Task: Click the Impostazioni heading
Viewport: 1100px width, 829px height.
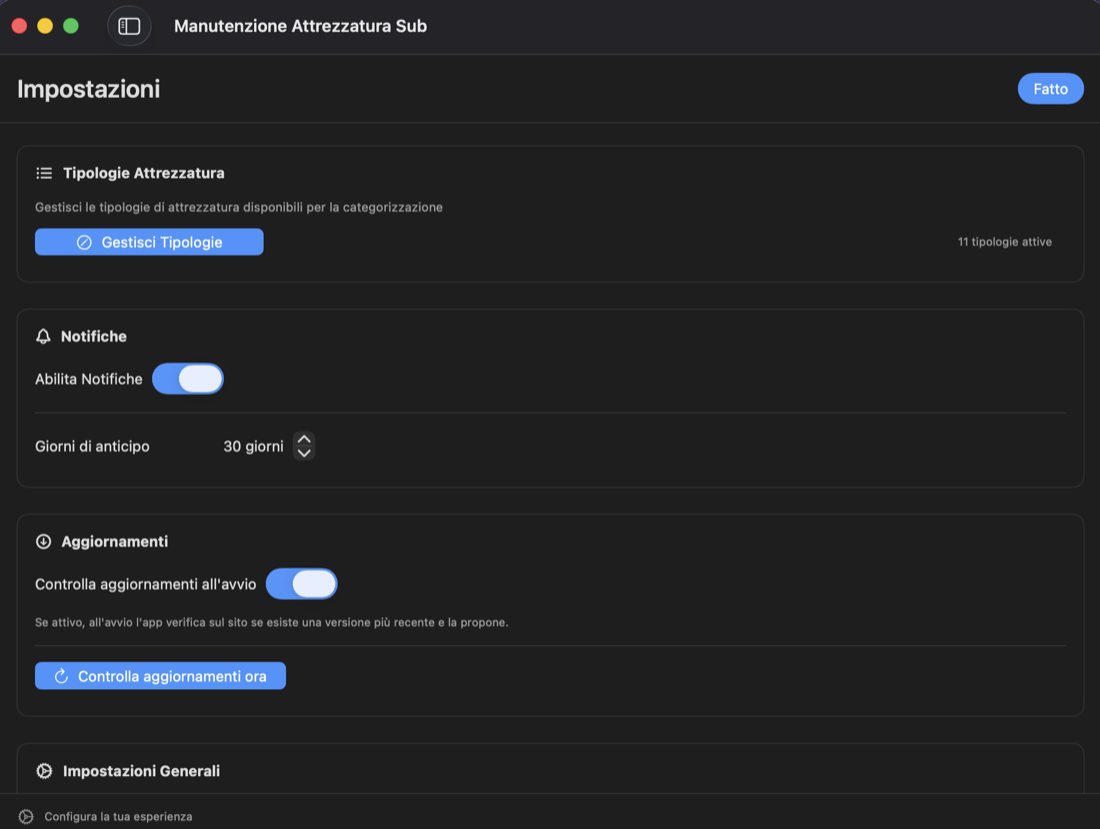Action: coord(88,89)
